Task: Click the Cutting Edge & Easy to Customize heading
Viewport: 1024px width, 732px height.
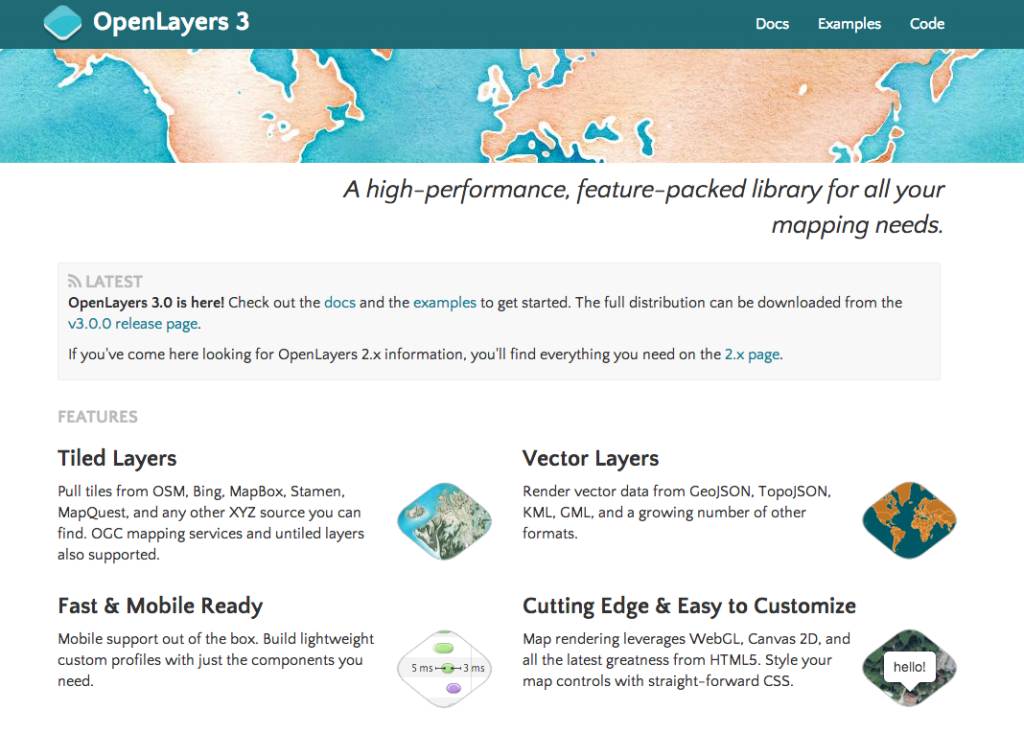Action: tap(689, 606)
